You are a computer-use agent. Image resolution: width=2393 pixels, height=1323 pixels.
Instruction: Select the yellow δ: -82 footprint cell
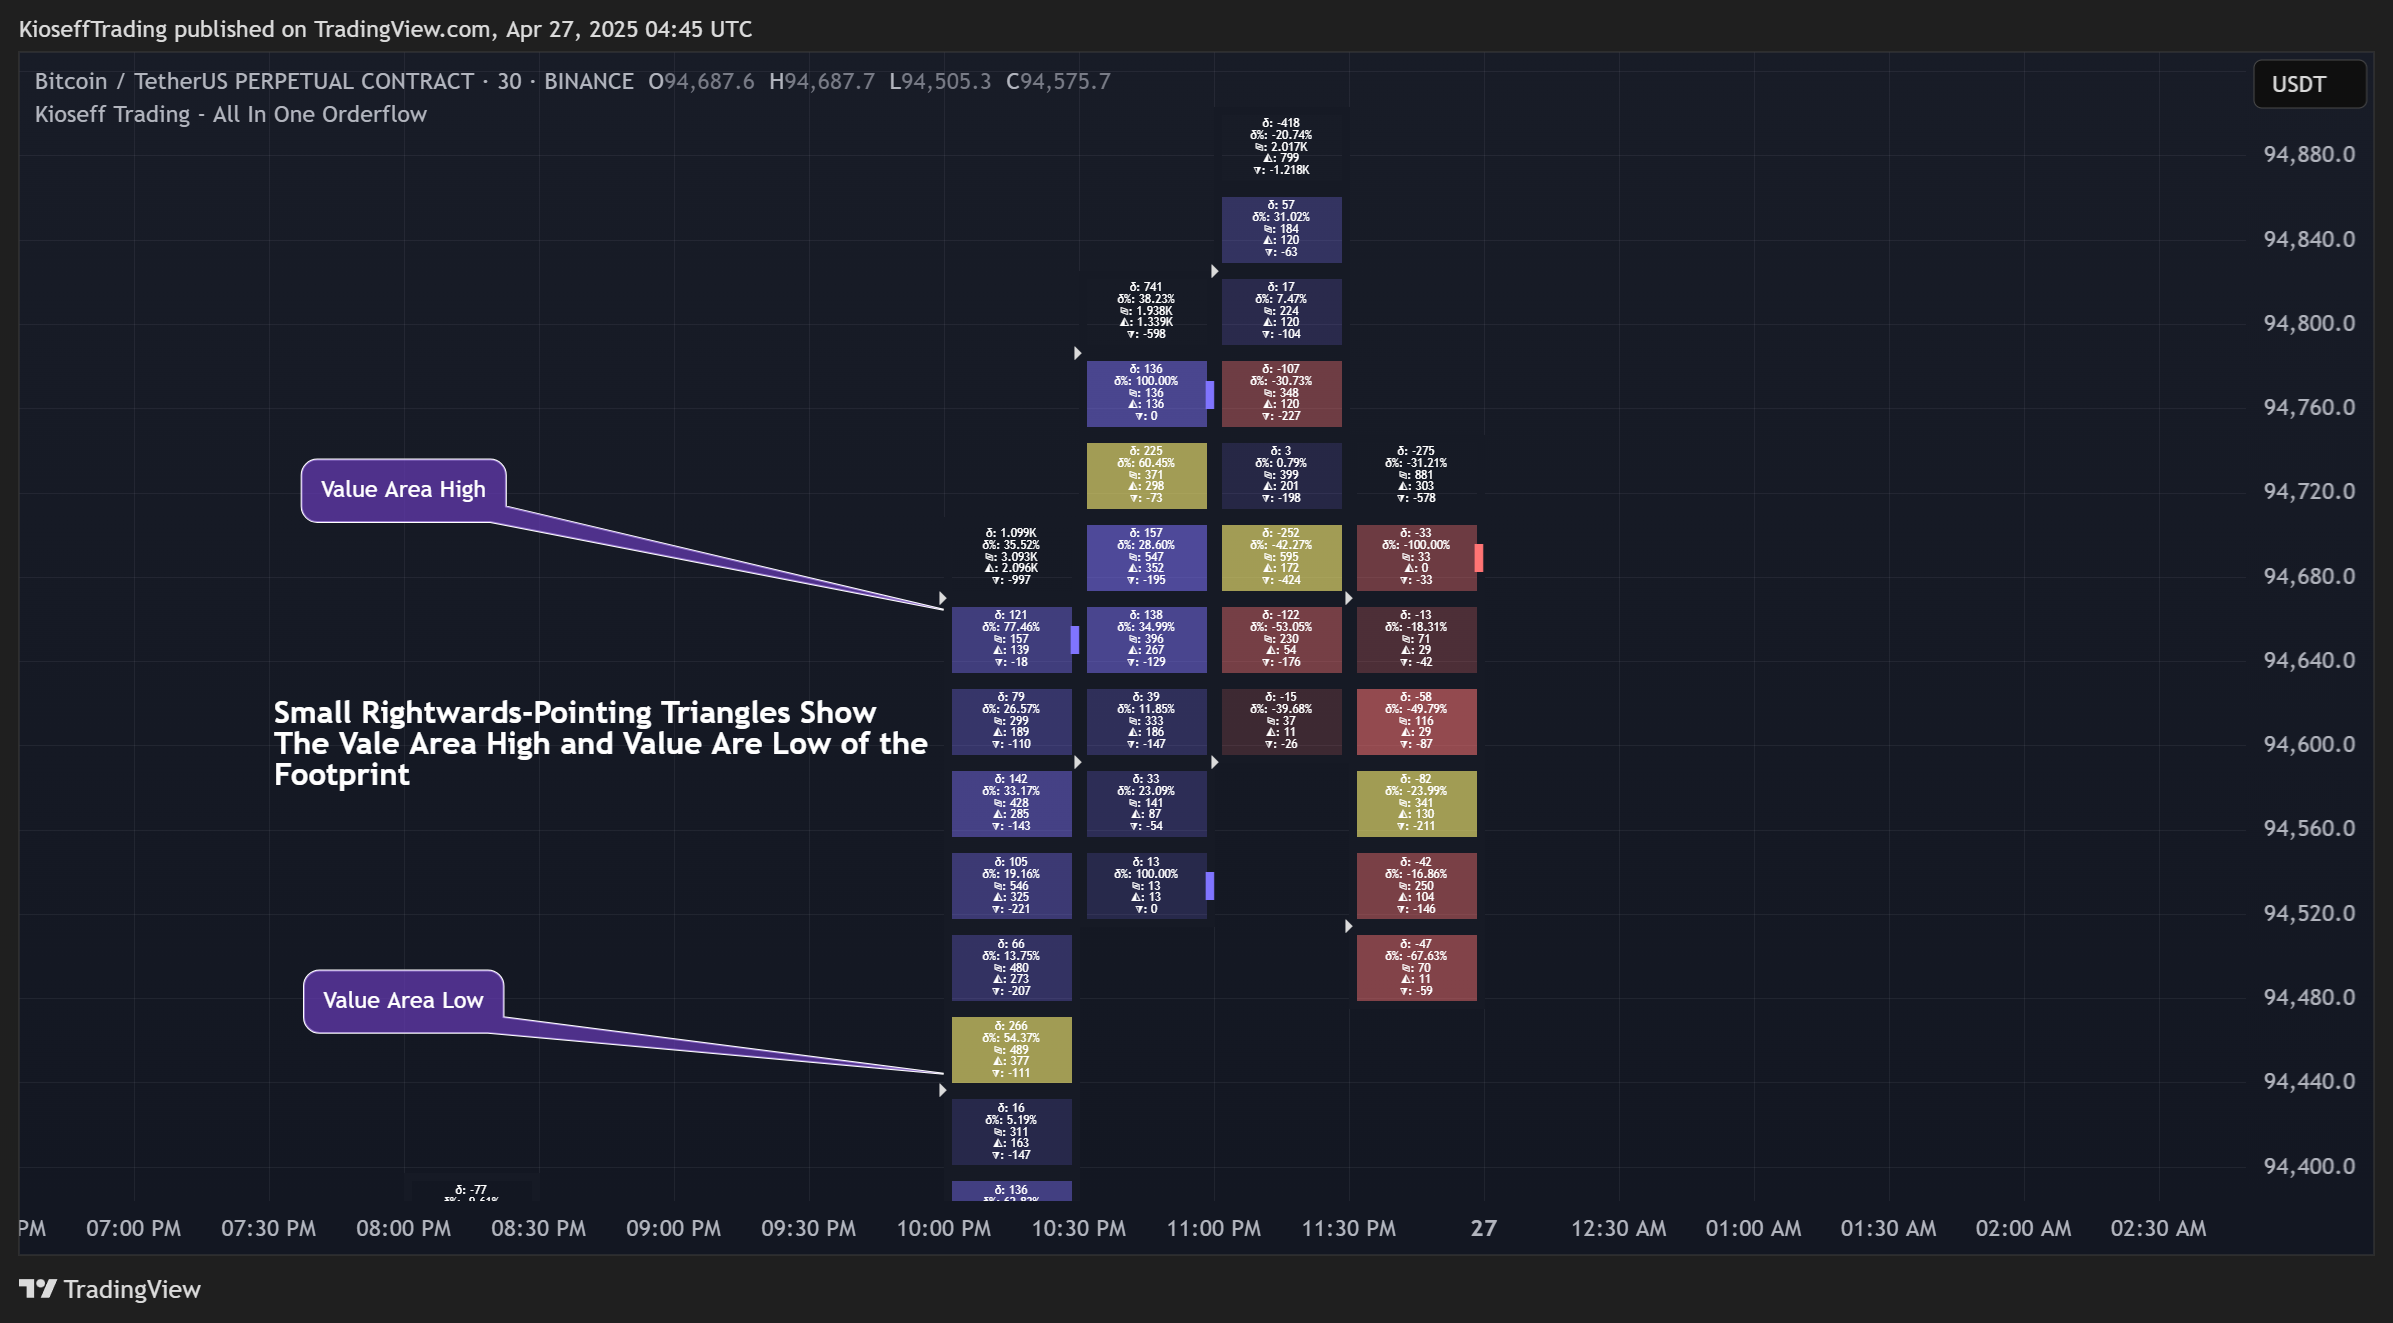point(1416,804)
